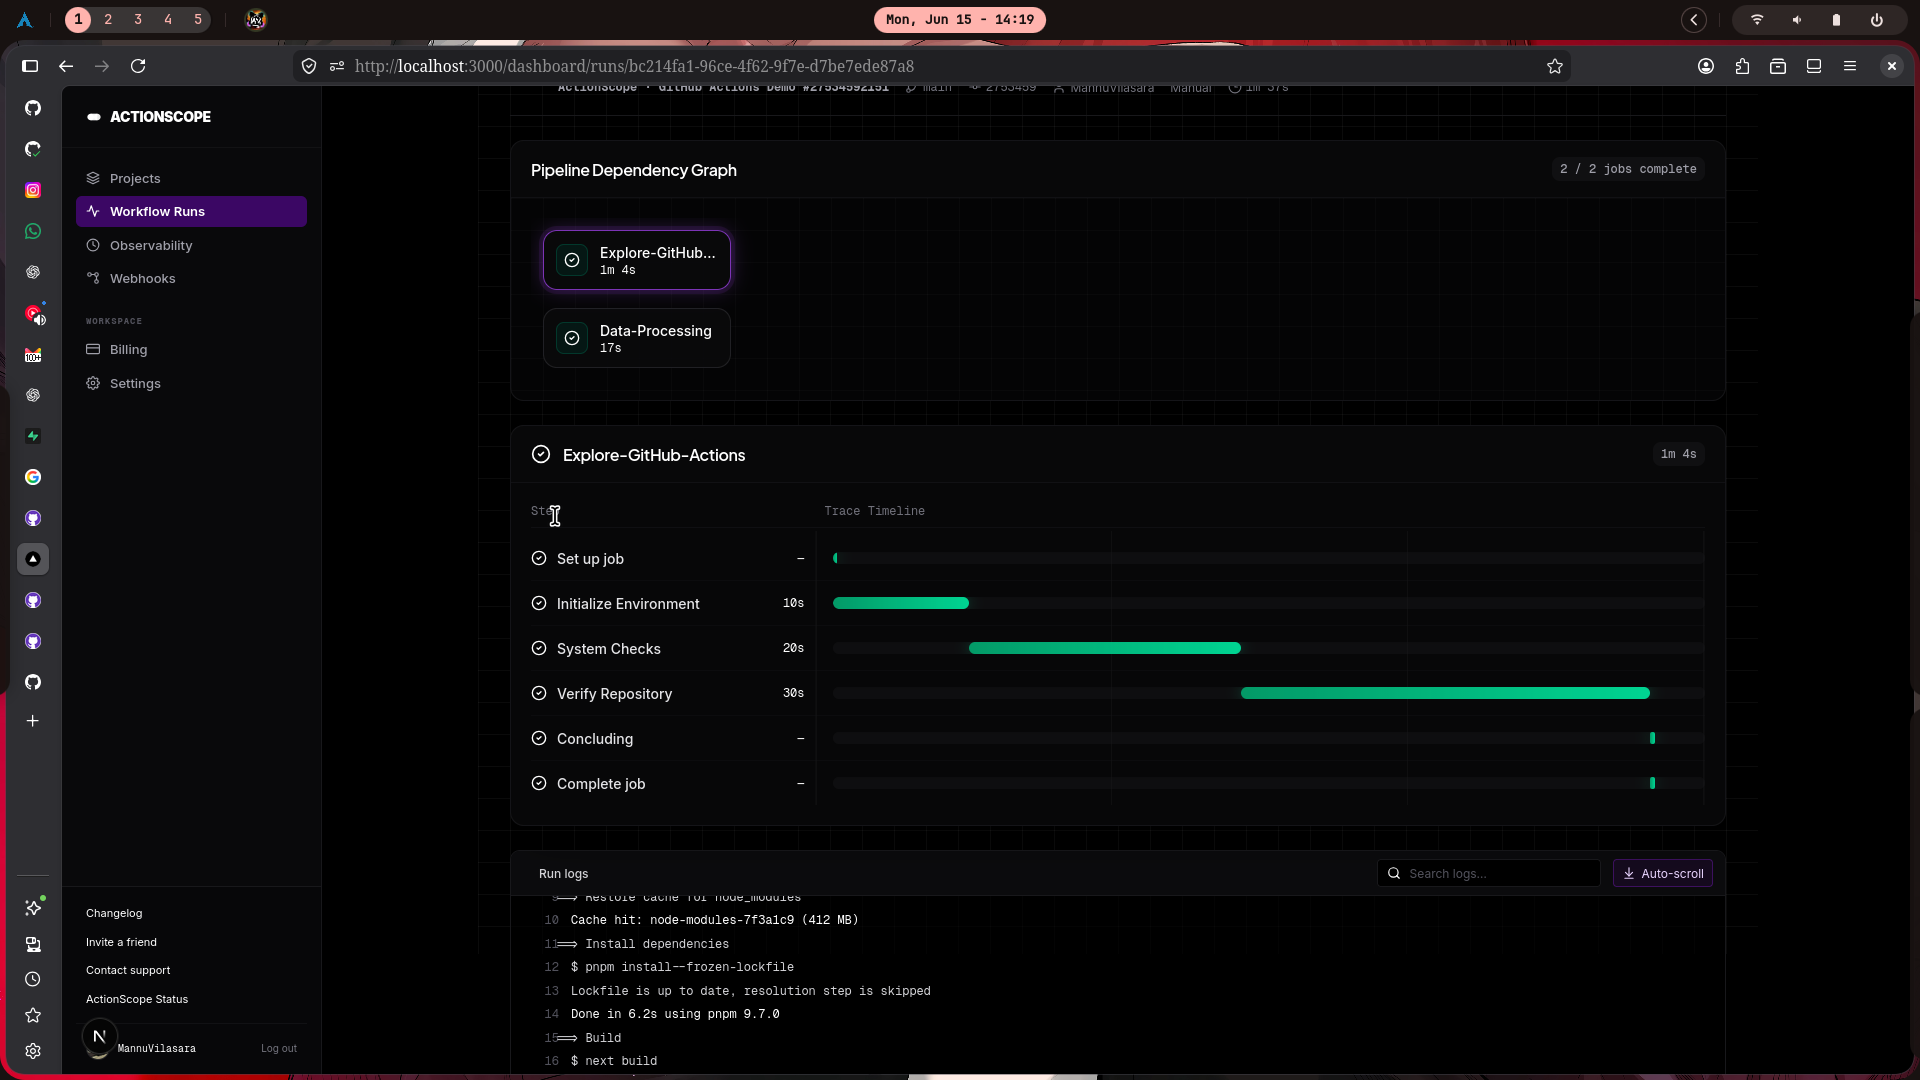Click the Verify Repository timeline bar

(1445, 693)
